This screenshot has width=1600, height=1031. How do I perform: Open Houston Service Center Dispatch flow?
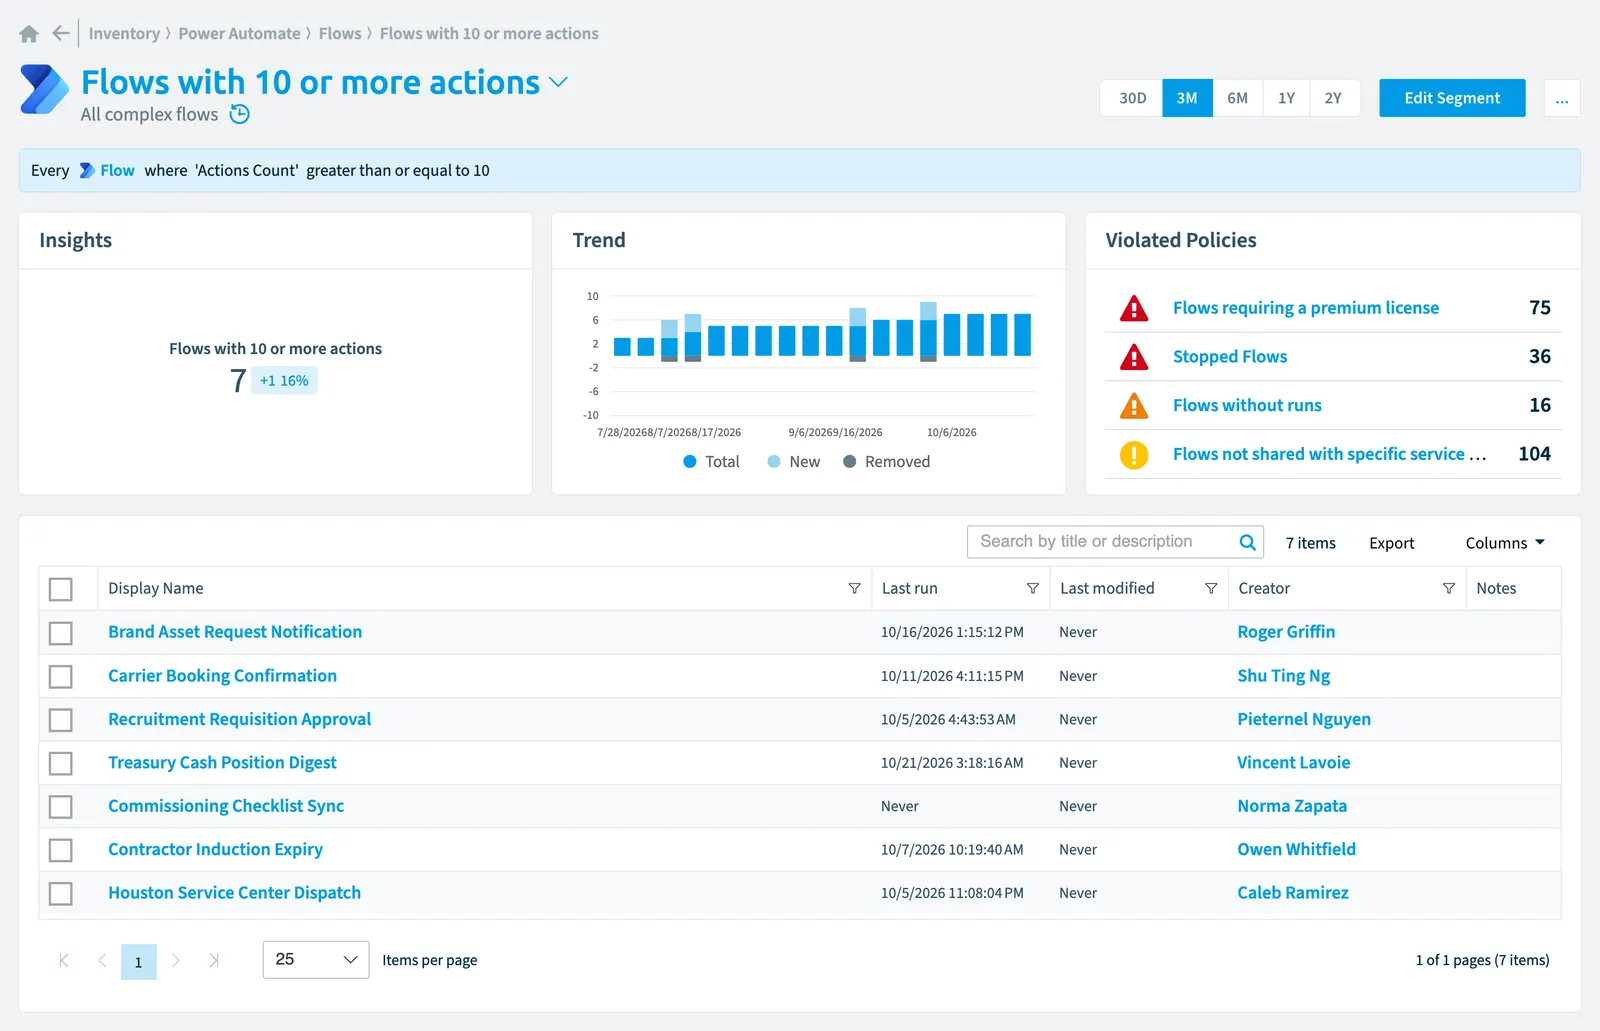click(234, 893)
